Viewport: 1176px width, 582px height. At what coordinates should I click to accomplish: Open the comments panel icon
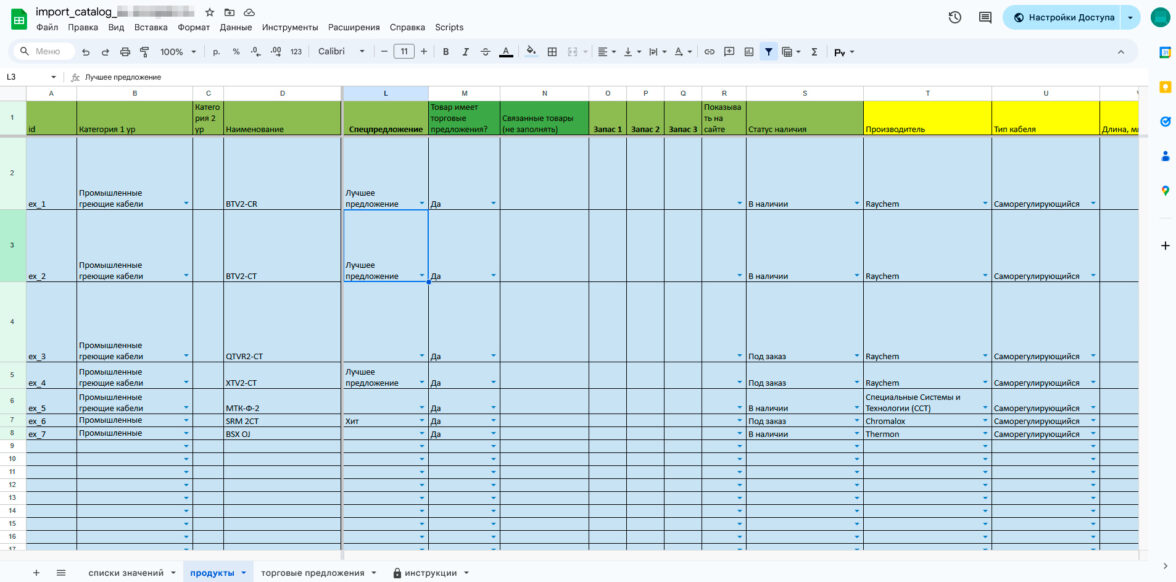[985, 17]
